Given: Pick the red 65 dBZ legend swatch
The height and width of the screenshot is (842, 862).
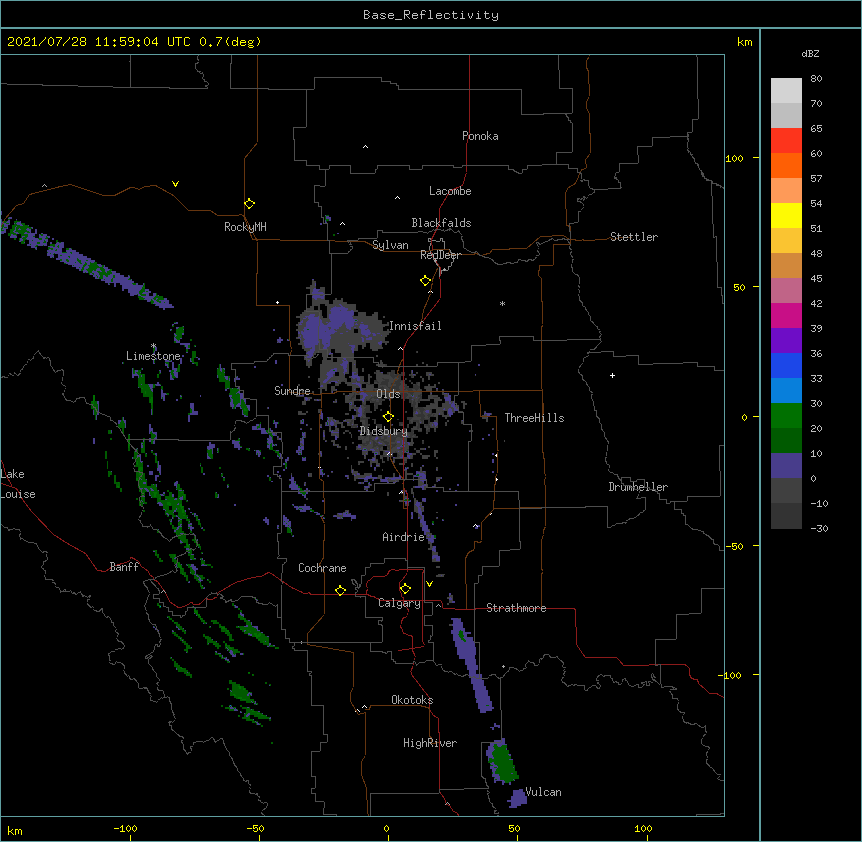Looking at the screenshot, I should tap(786, 141).
